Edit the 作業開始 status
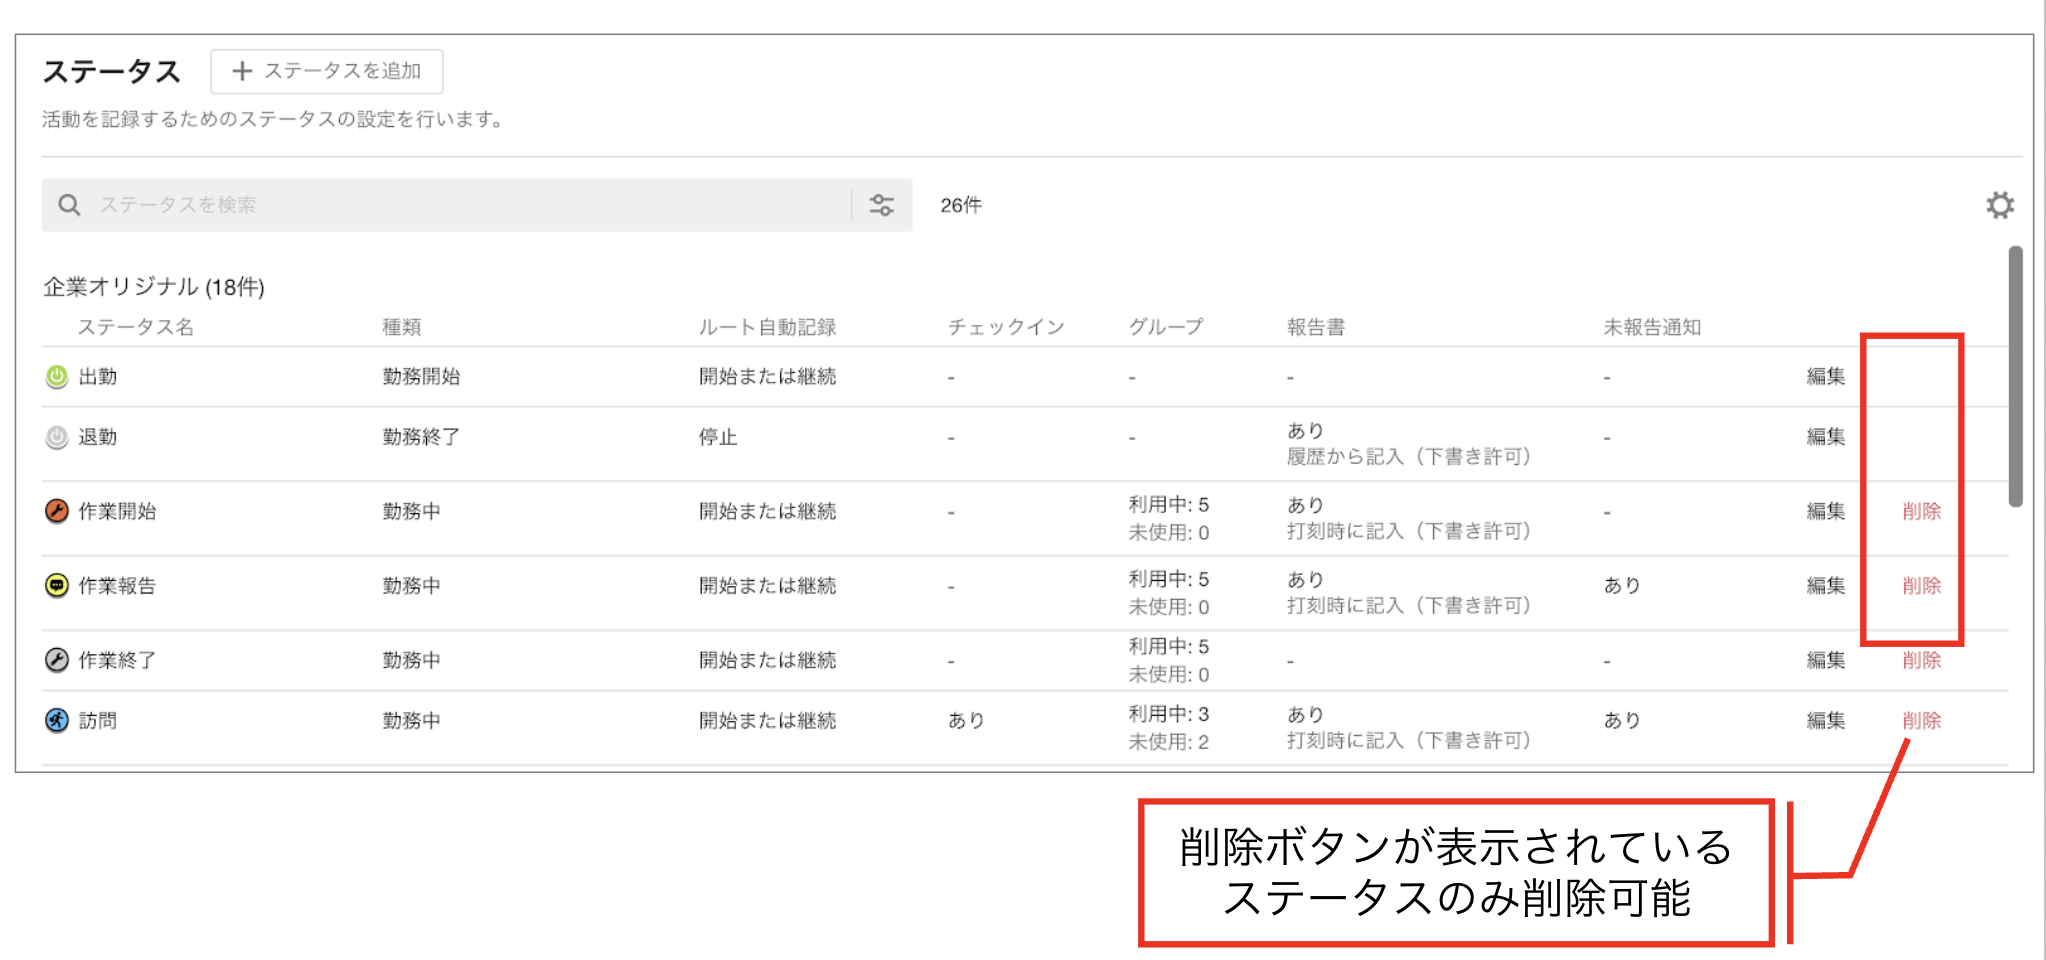 coord(1826,511)
